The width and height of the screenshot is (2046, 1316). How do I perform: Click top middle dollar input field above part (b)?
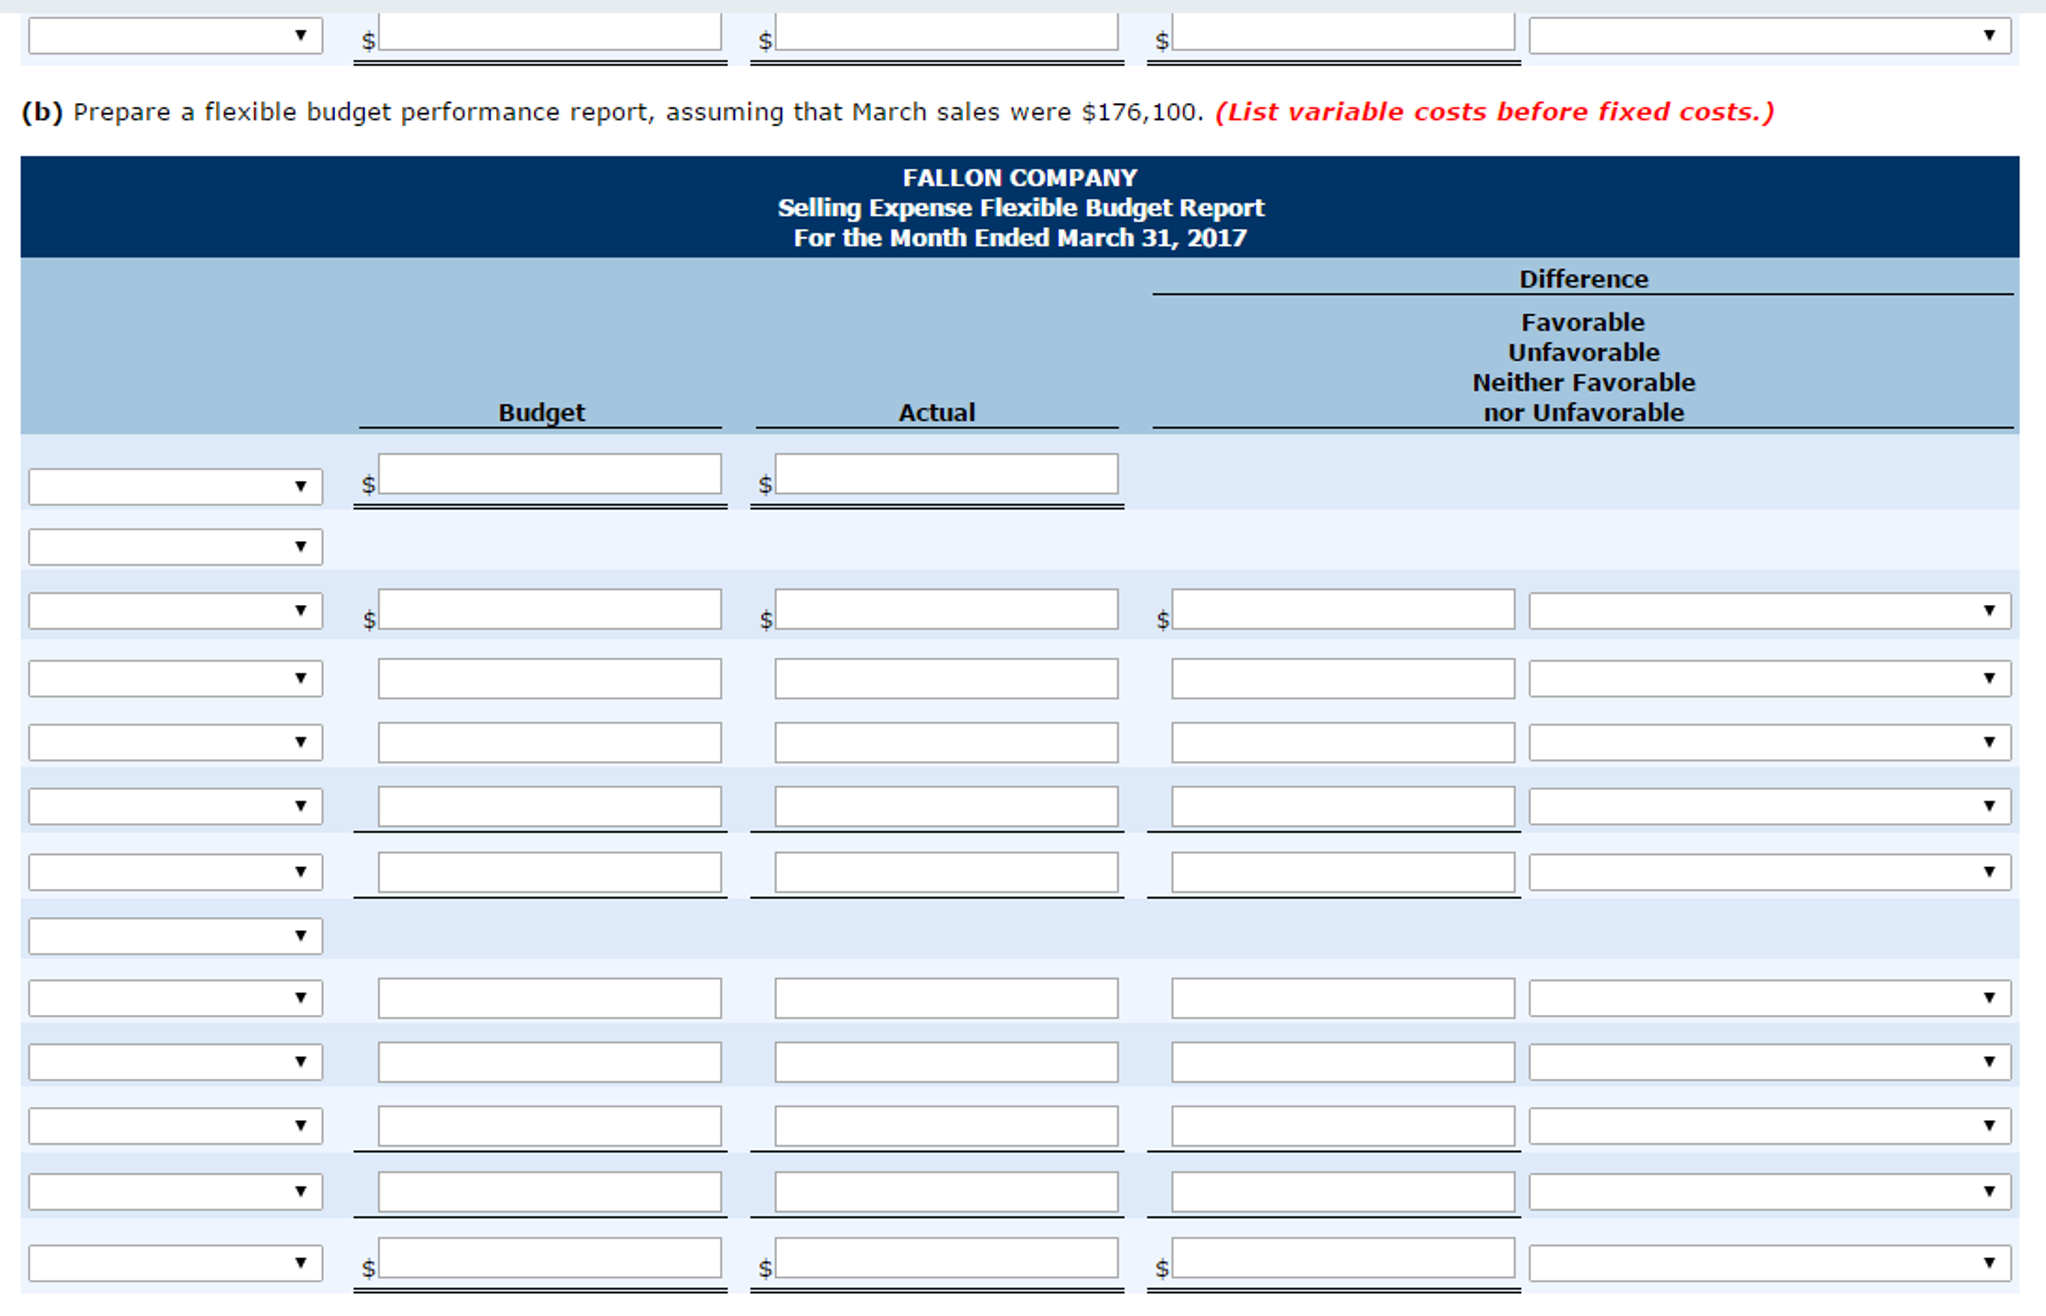945,32
